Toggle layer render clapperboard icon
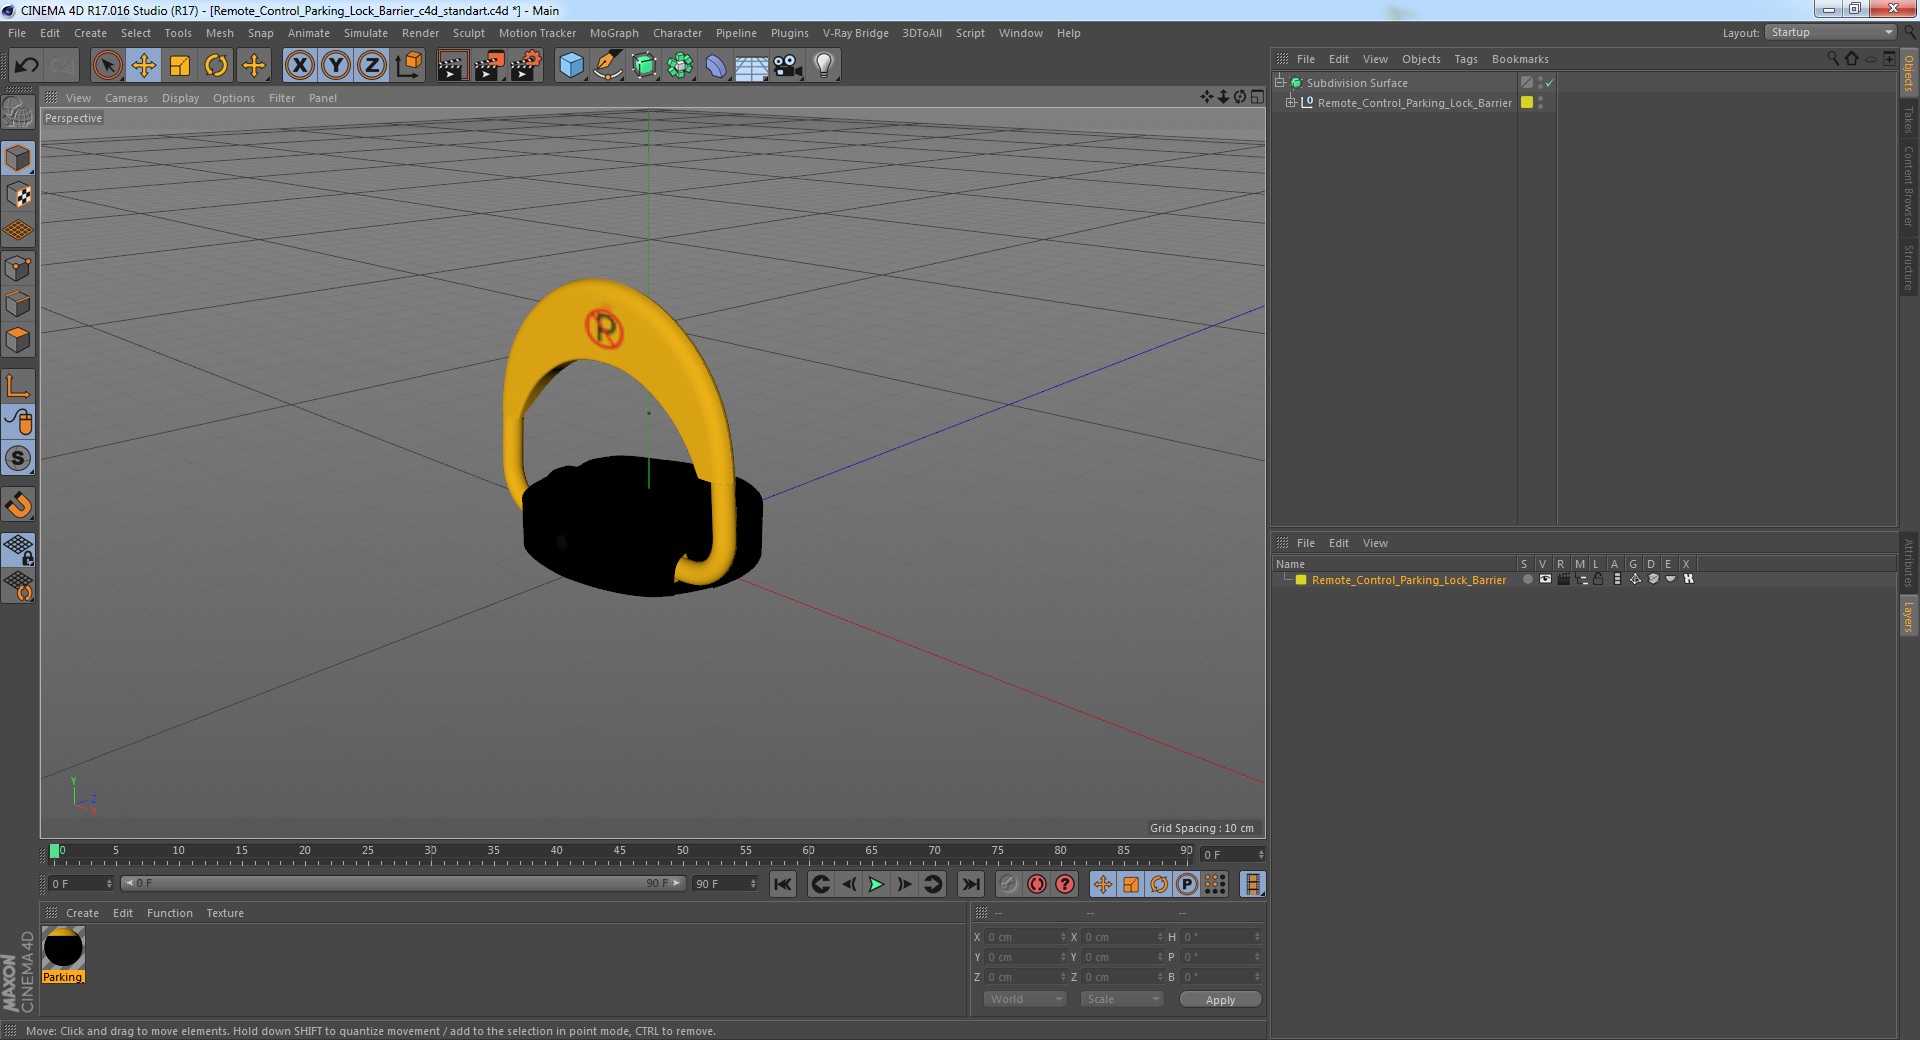This screenshot has width=1920, height=1040. pos(1563,579)
